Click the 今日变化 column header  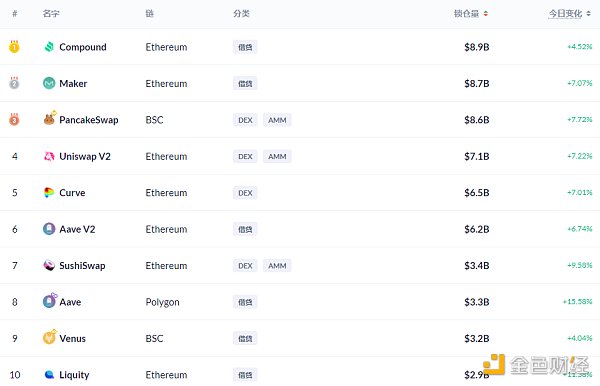coord(566,14)
